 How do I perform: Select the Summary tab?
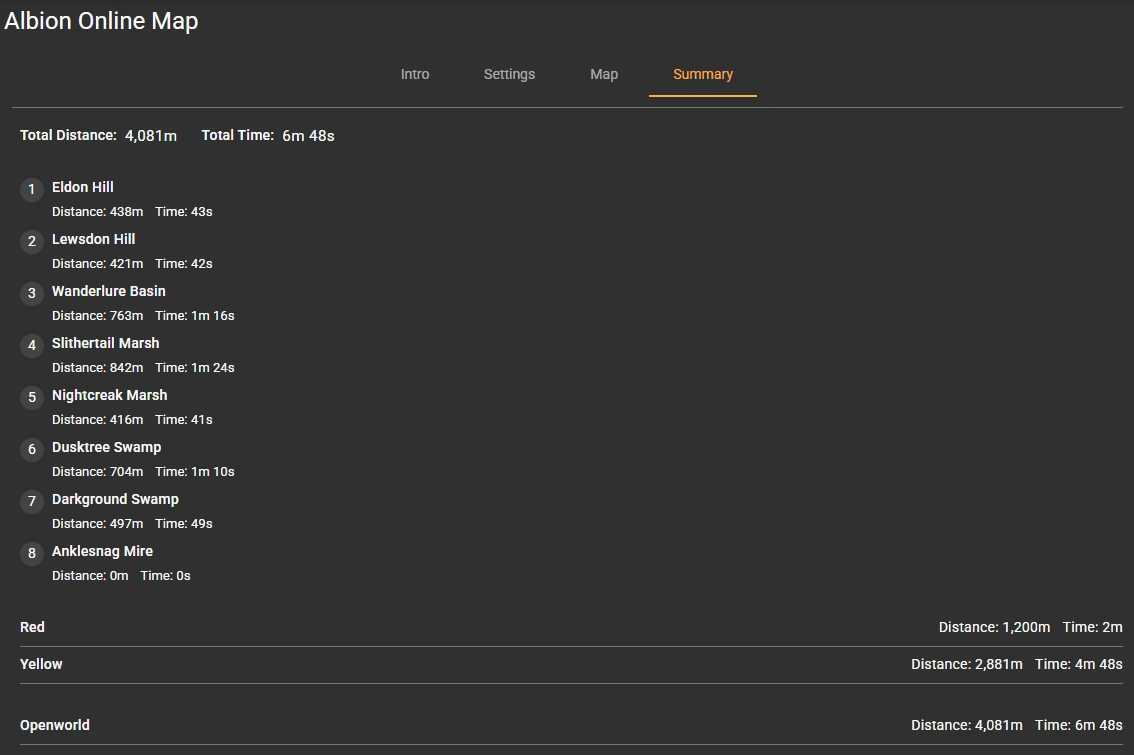[702, 75]
